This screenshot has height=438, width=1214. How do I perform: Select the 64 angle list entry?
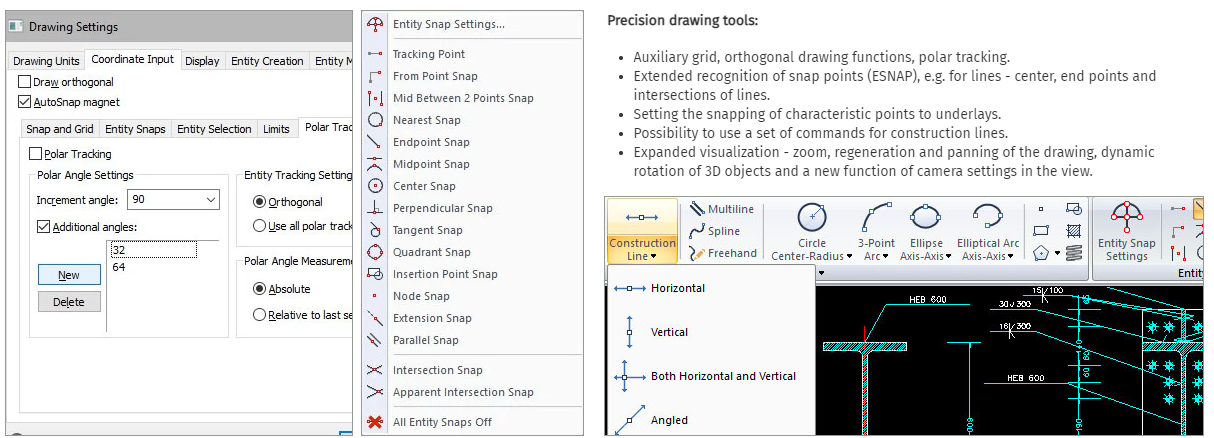(119, 267)
